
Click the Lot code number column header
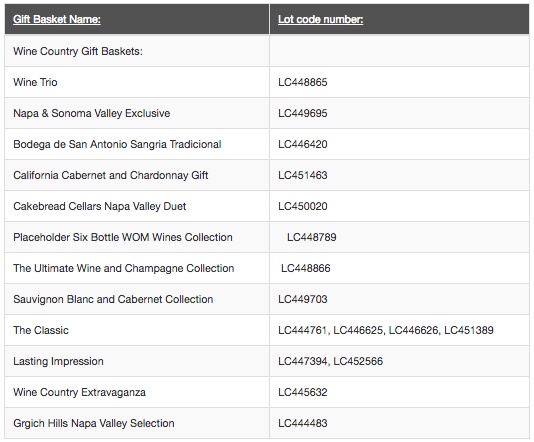pos(320,19)
